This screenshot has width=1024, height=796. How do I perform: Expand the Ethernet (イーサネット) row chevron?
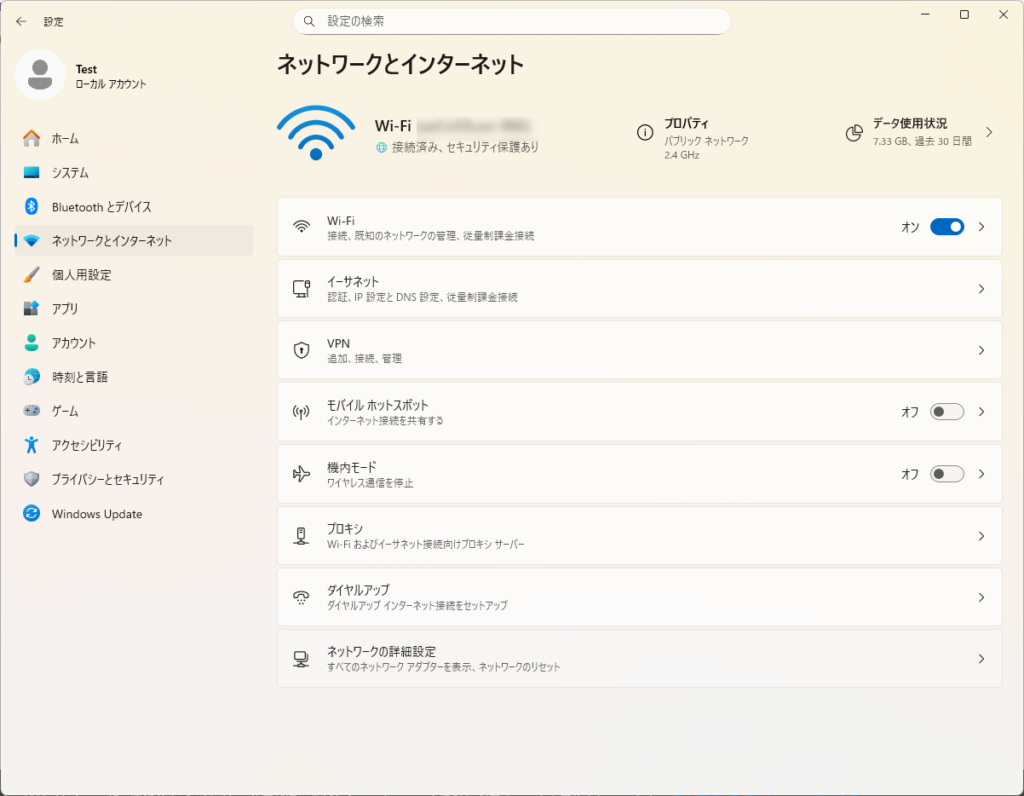point(981,289)
